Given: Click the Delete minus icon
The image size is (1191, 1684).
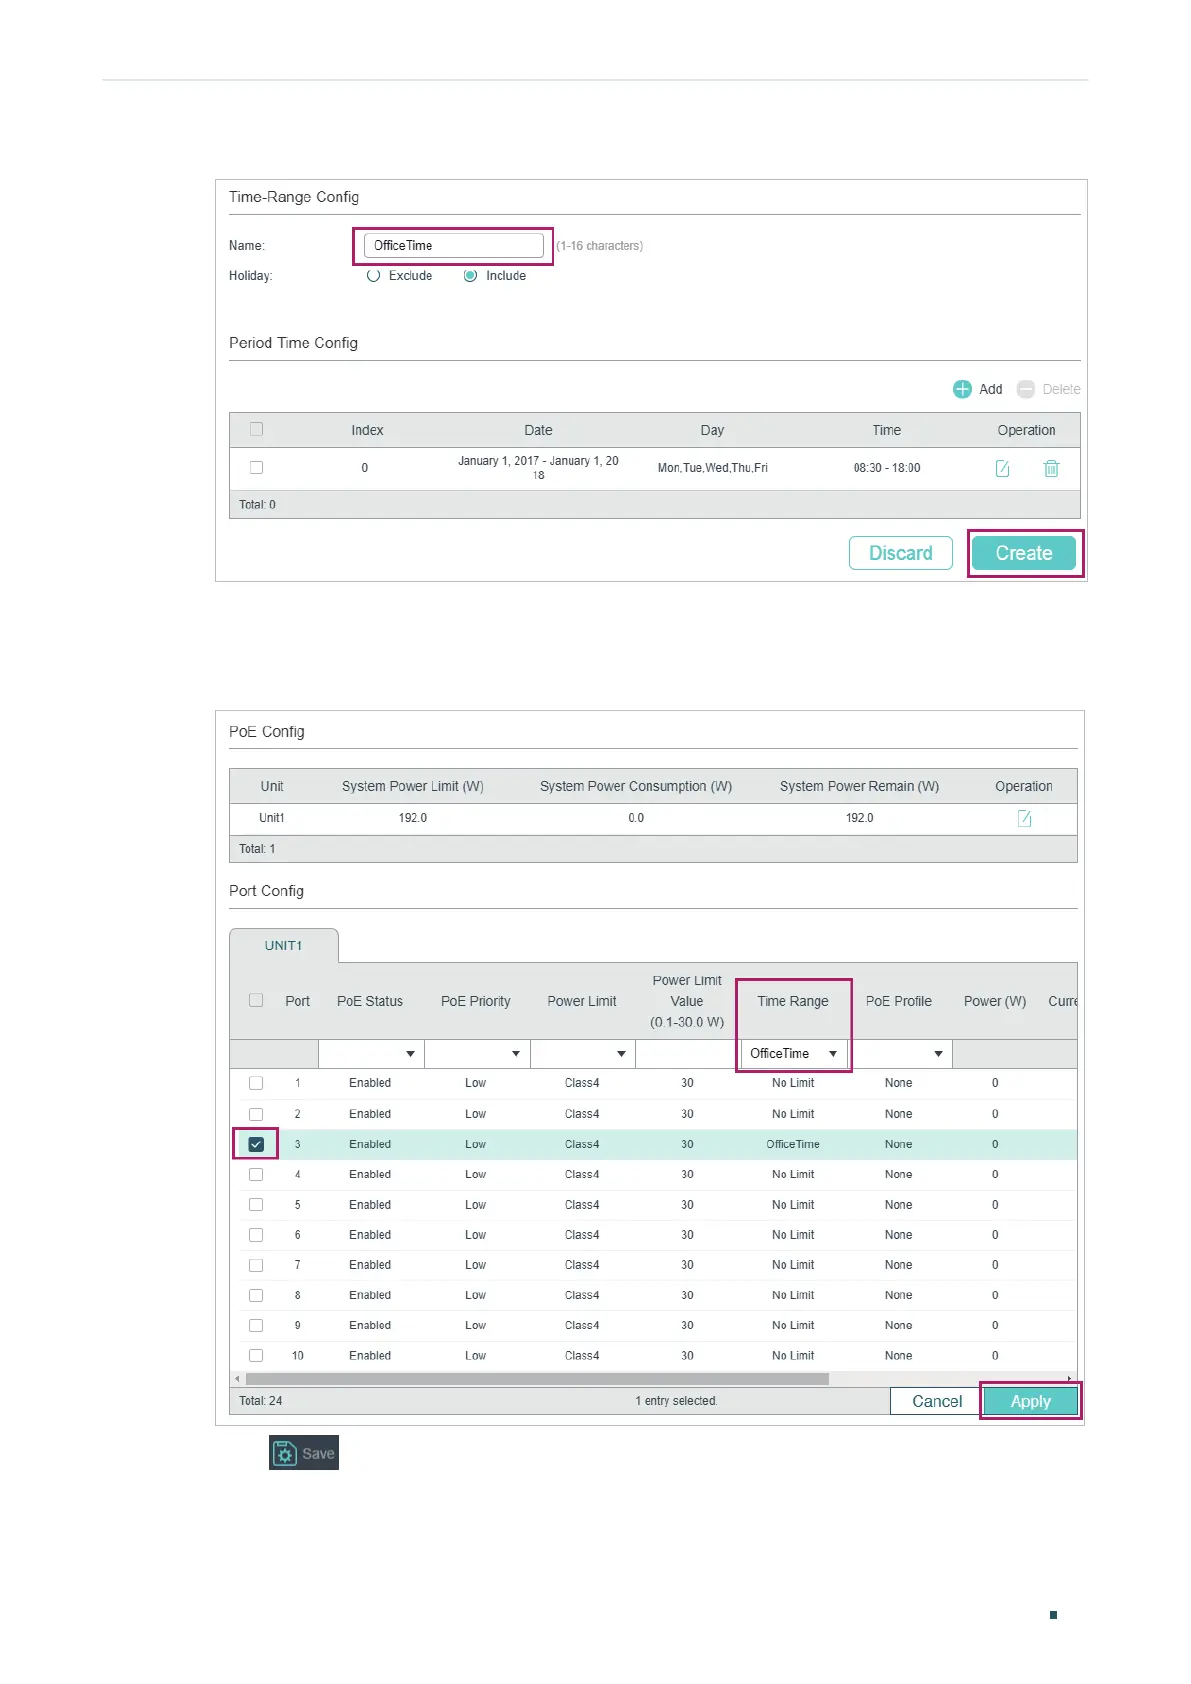Looking at the screenshot, I should click(x=1026, y=389).
